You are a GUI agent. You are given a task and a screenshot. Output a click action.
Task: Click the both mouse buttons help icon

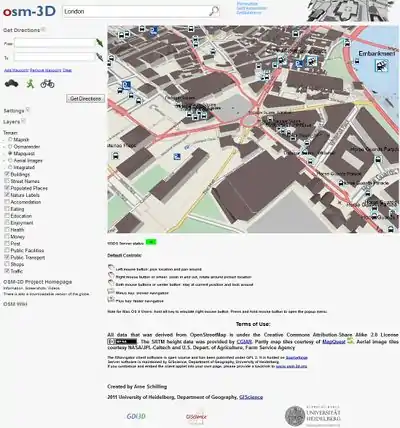111,283
